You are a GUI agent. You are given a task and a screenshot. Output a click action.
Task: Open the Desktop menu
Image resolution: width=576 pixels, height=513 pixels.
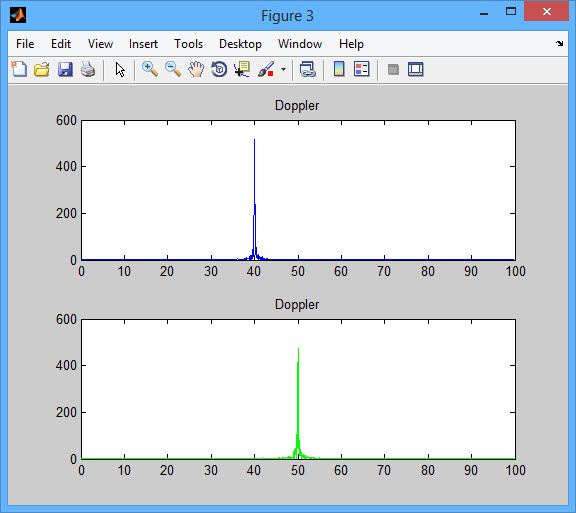tap(240, 44)
